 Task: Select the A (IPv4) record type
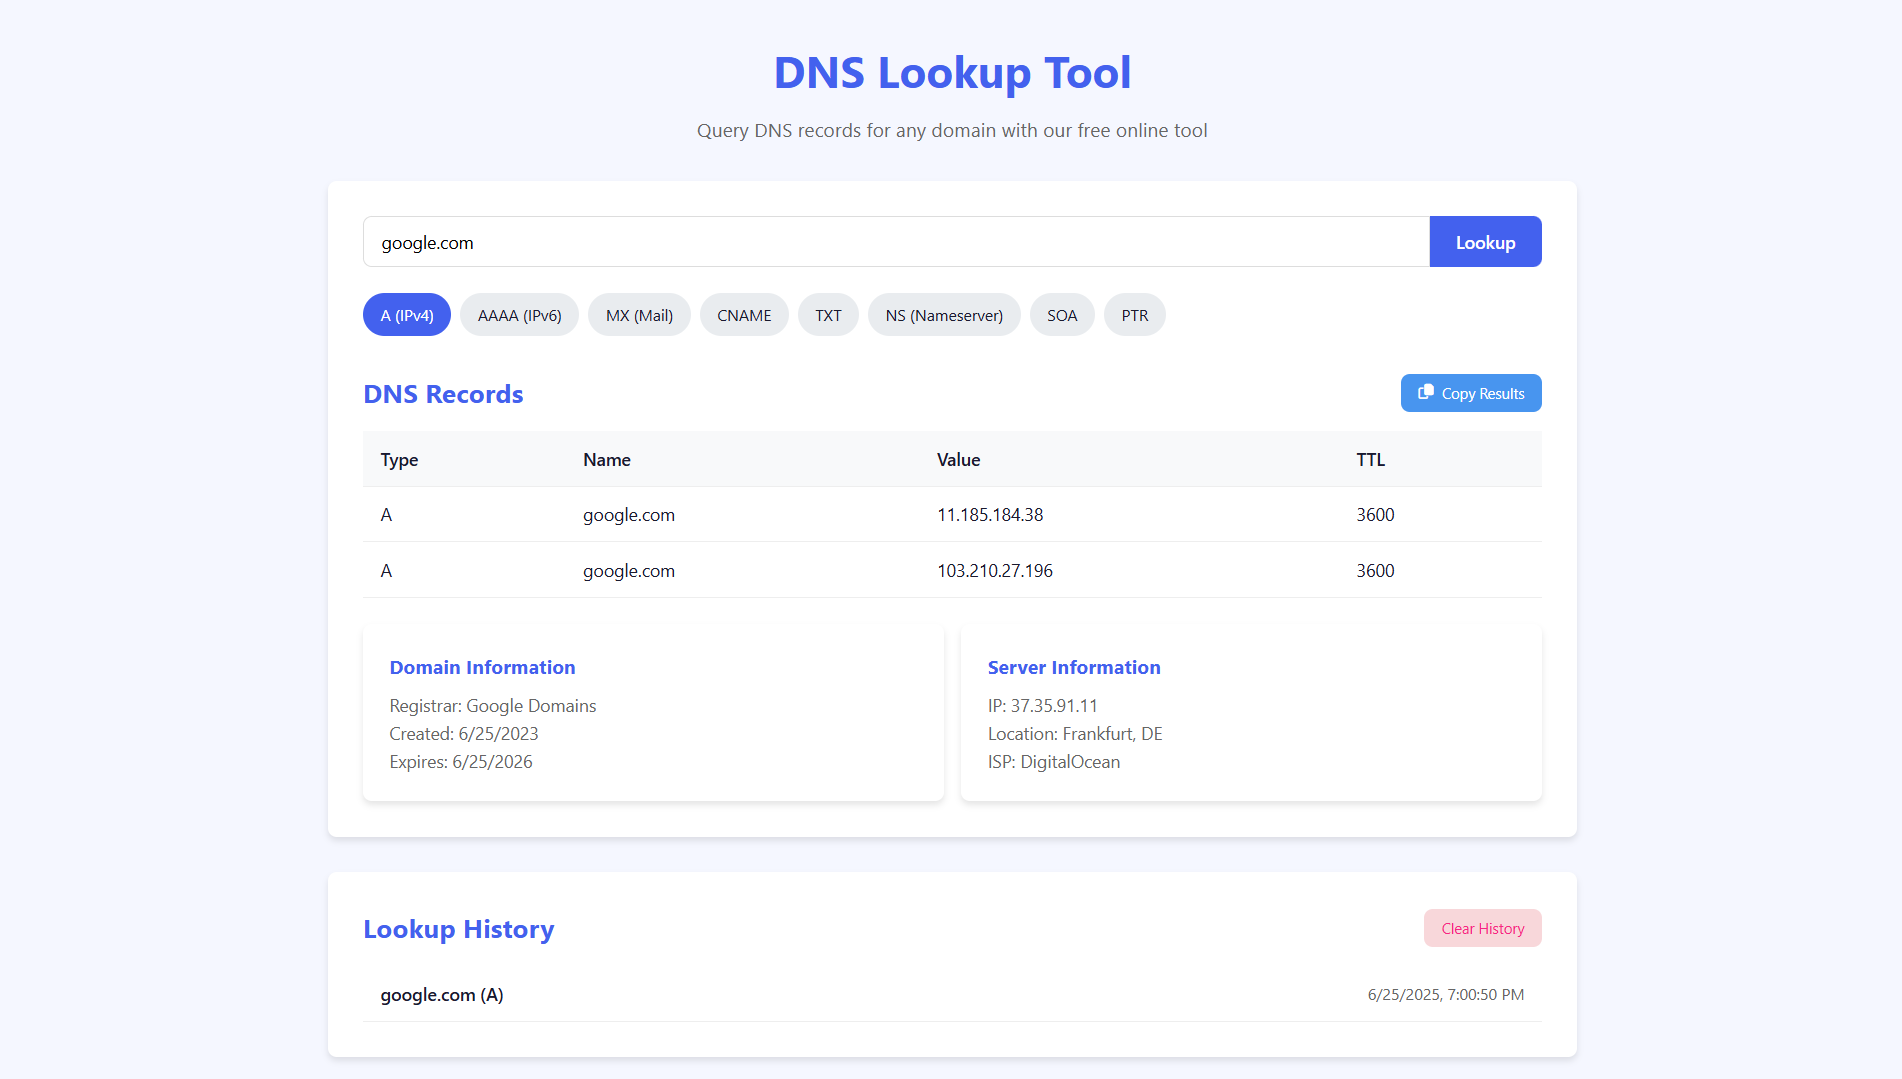coord(407,315)
